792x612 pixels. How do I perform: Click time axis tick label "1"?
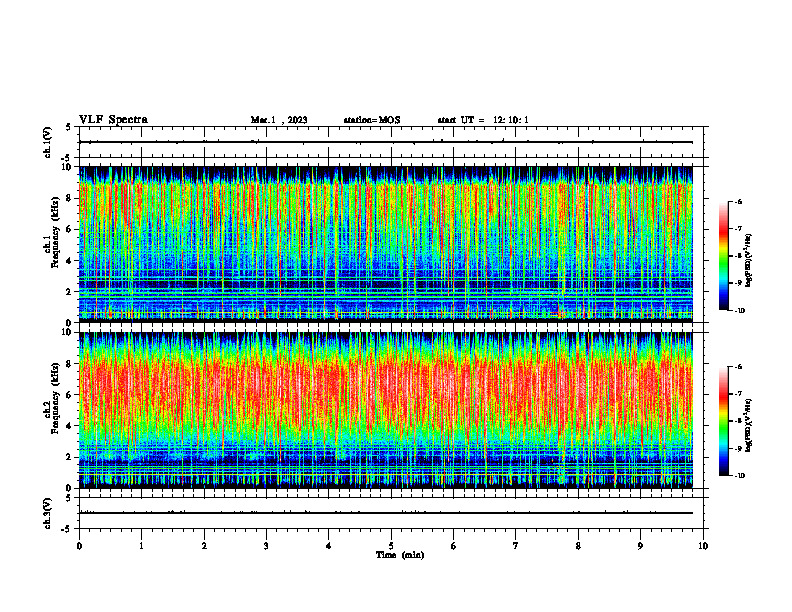click(142, 546)
